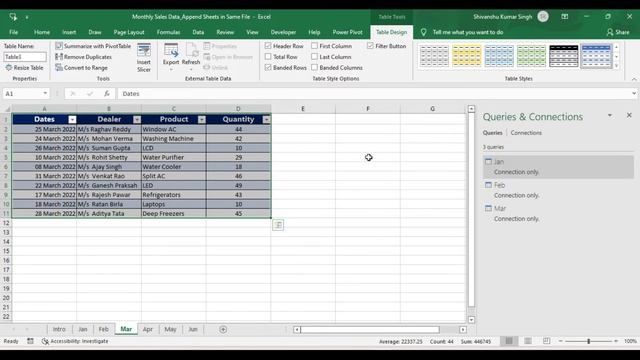Click the macro recording status icon
Viewport: 640px width, 360px height.
[30, 341]
